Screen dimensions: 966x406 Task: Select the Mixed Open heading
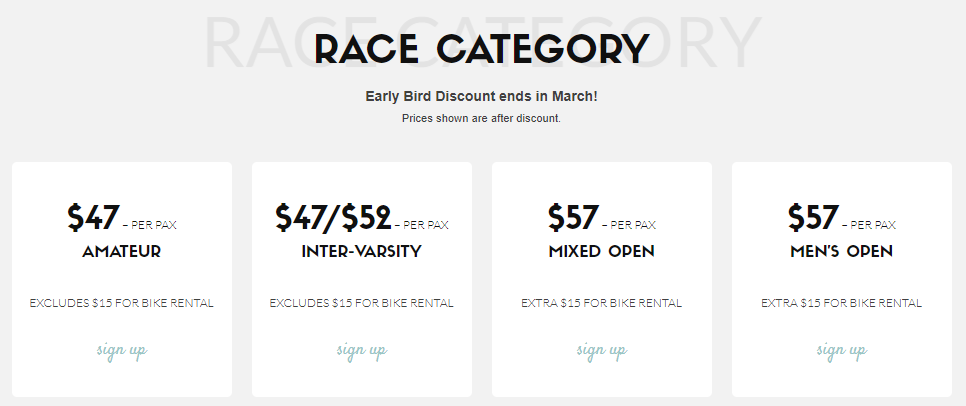click(x=602, y=251)
